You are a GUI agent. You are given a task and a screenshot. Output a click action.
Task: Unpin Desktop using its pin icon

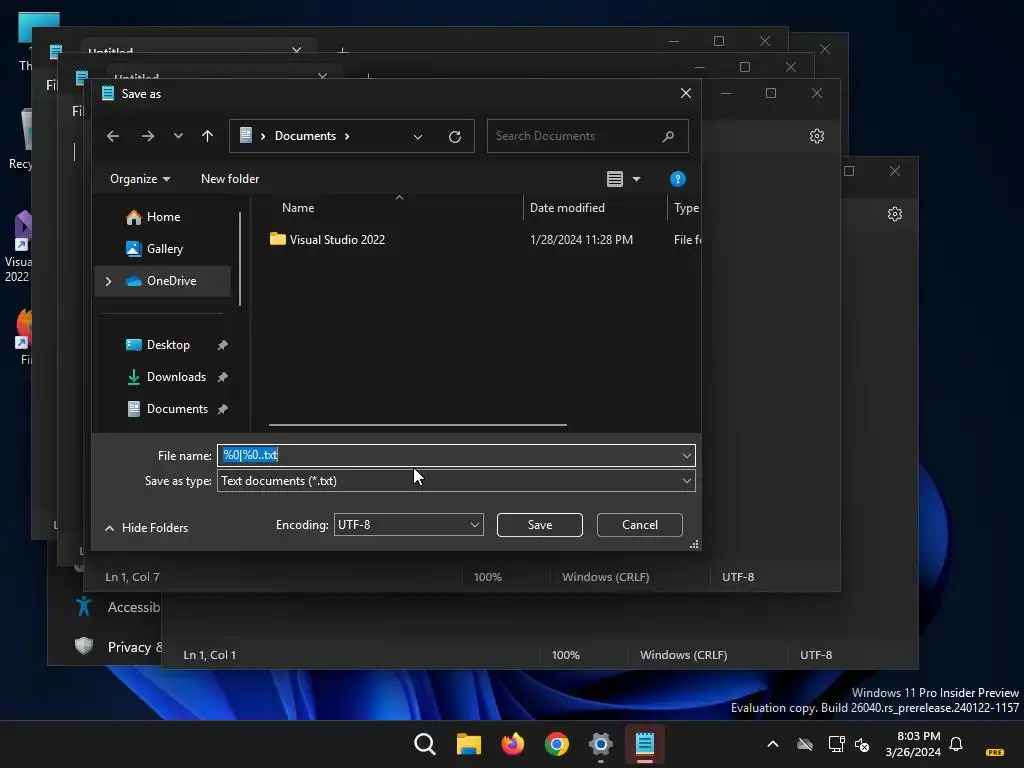(222, 345)
